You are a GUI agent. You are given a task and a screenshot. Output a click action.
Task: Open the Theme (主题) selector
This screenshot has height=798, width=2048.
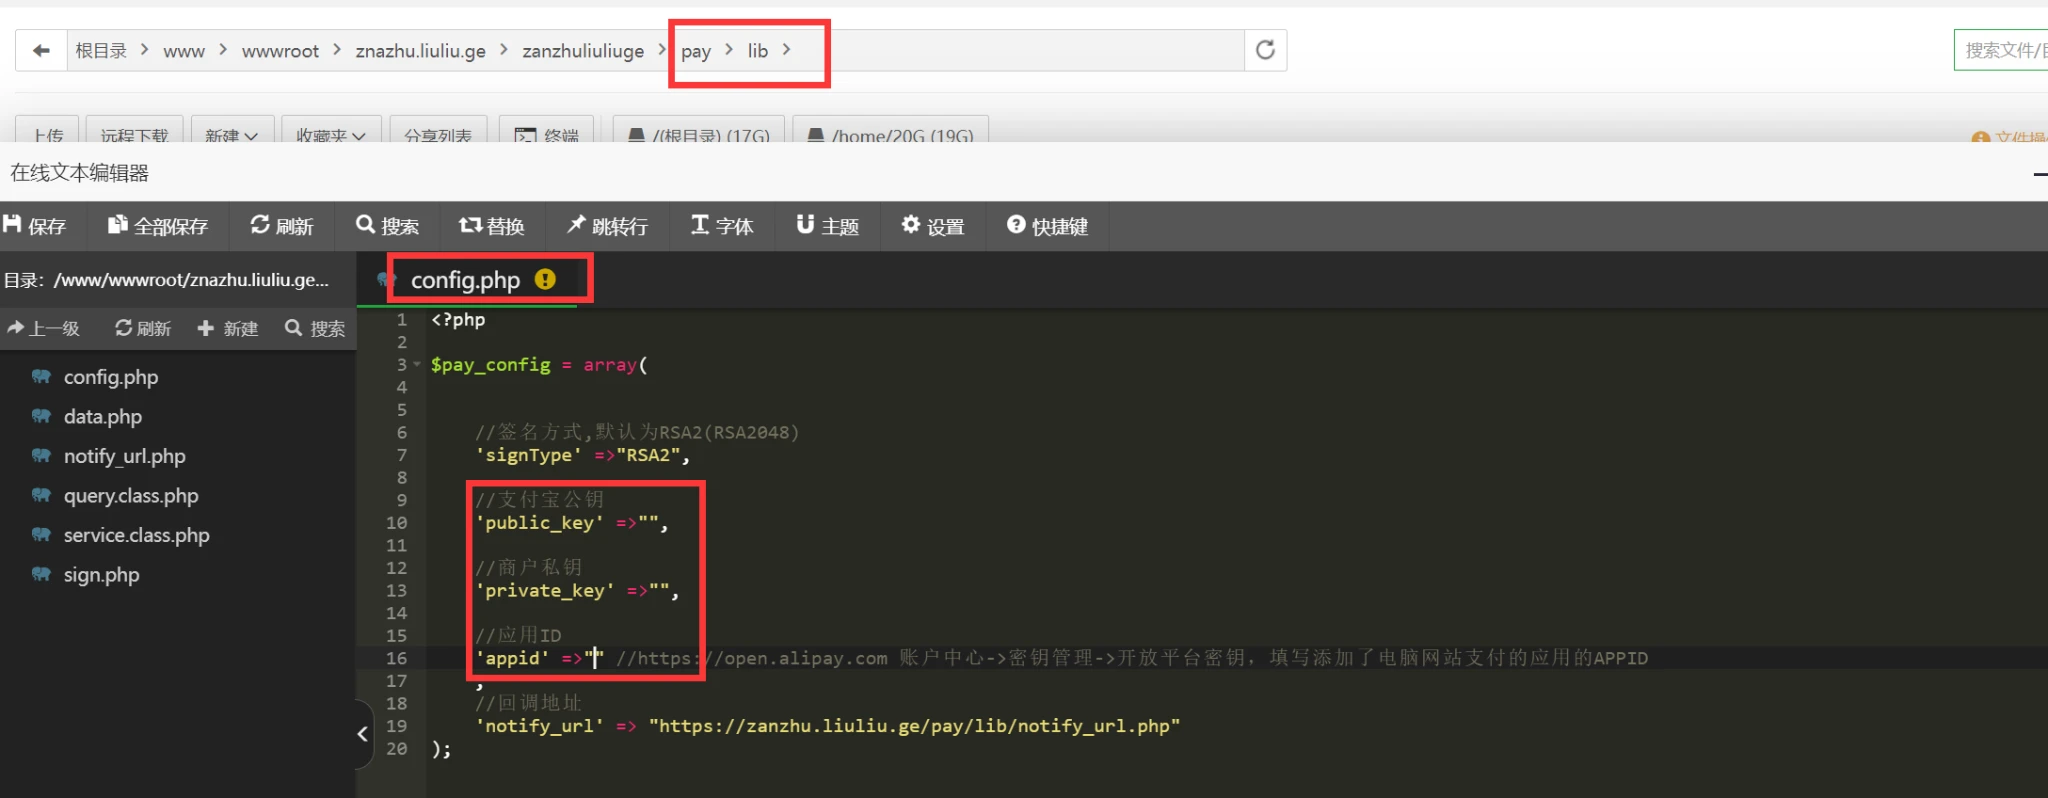828,226
